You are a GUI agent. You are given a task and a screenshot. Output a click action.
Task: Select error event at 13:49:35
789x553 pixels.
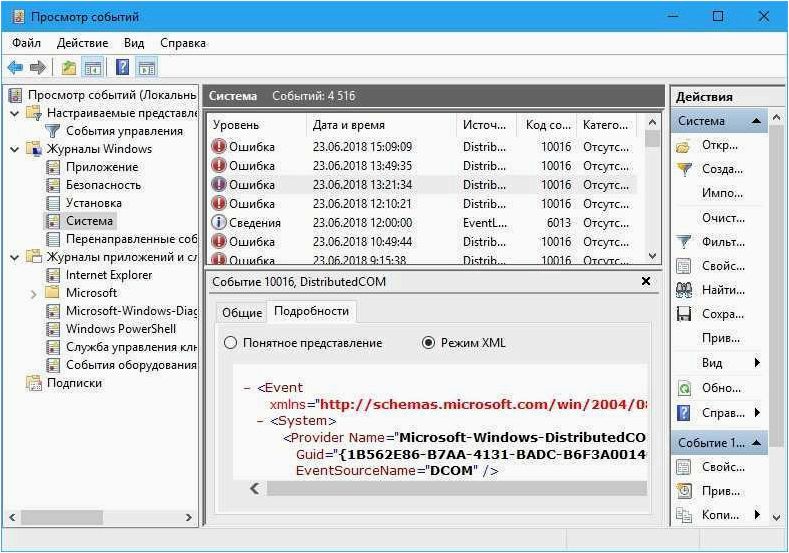[423, 166]
